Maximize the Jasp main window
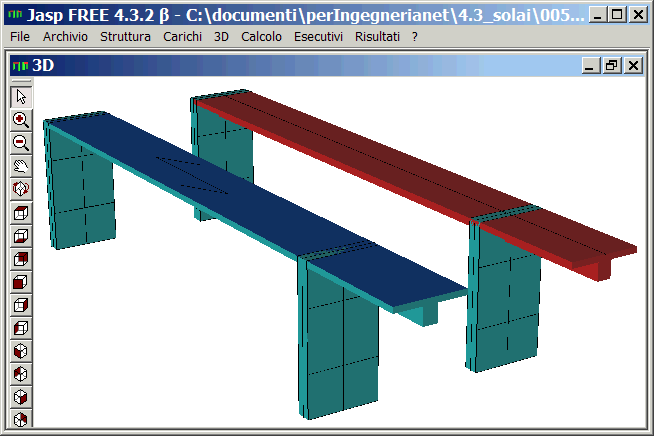Image resolution: width=654 pixels, height=436 pixels. (x=617, y=15)
